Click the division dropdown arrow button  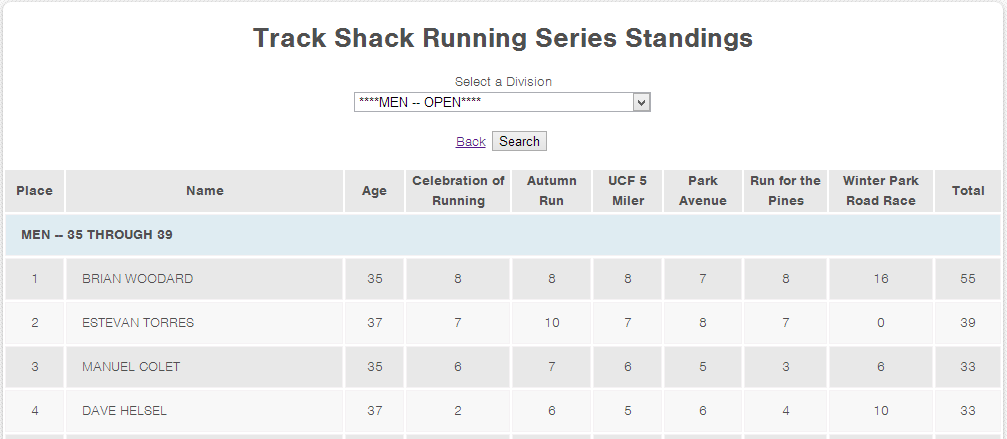pyautogui.click(x=641, y=102)
